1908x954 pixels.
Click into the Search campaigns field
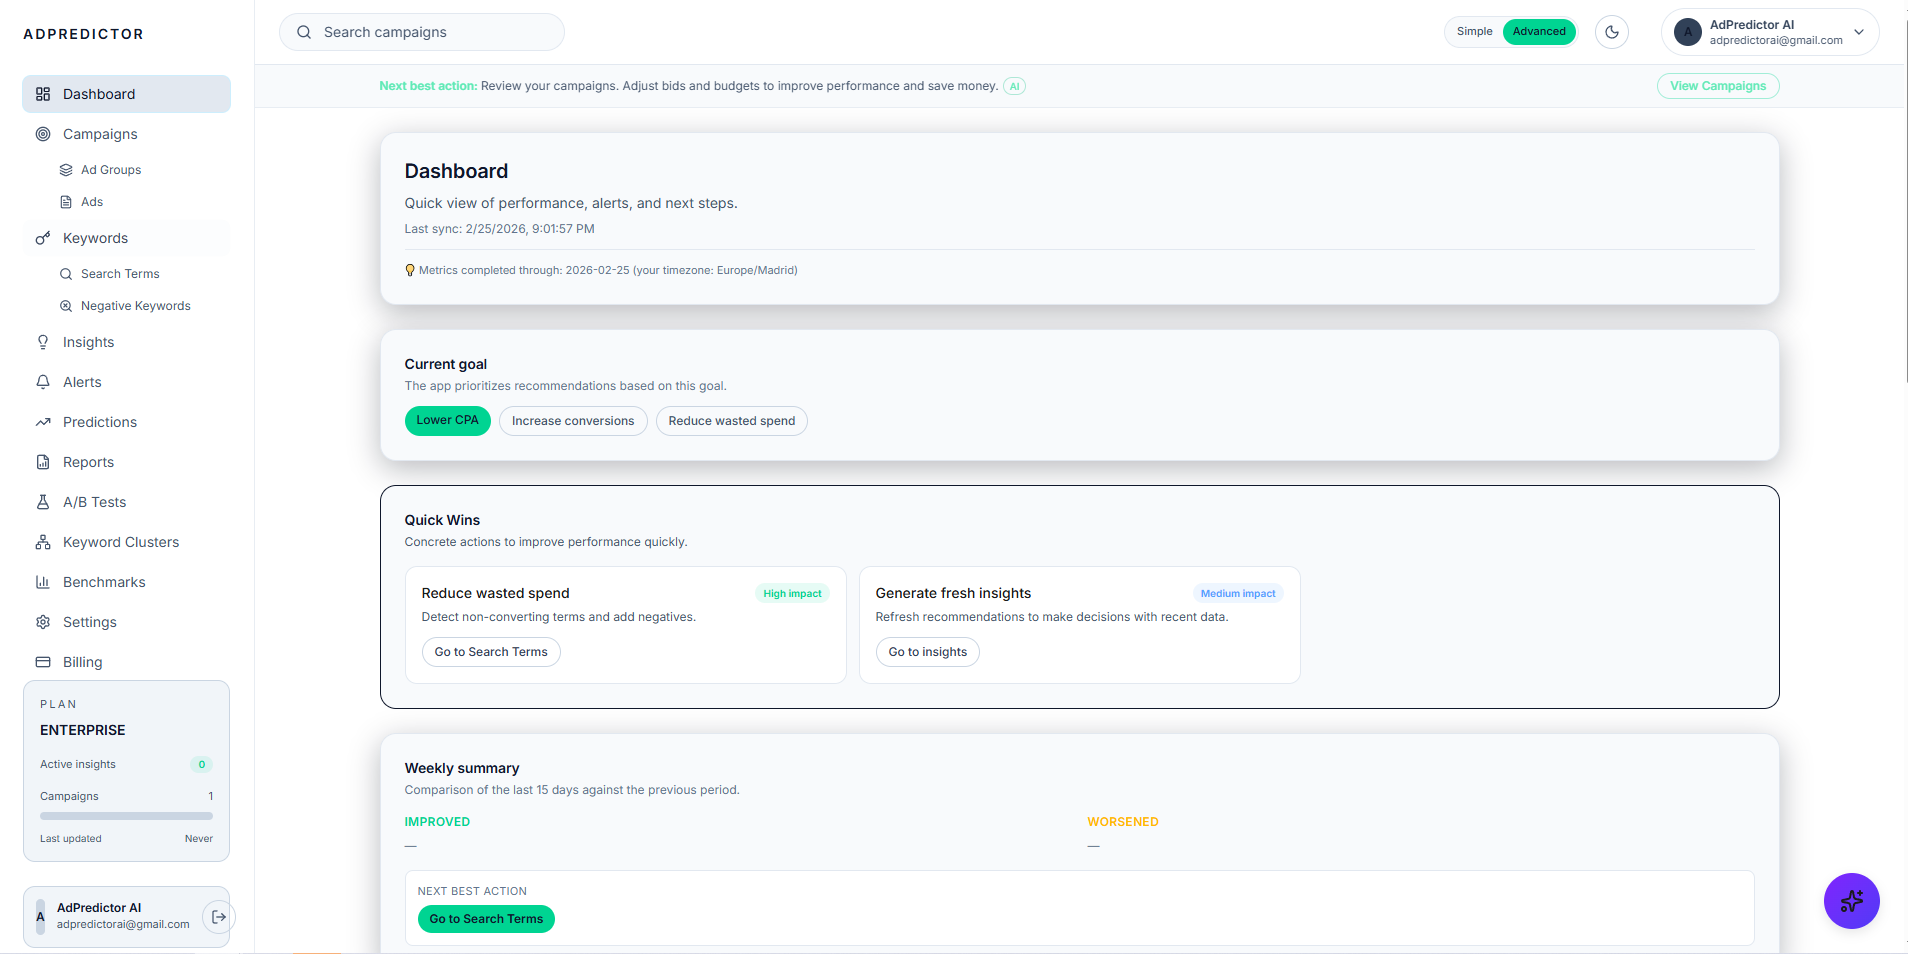421,31
